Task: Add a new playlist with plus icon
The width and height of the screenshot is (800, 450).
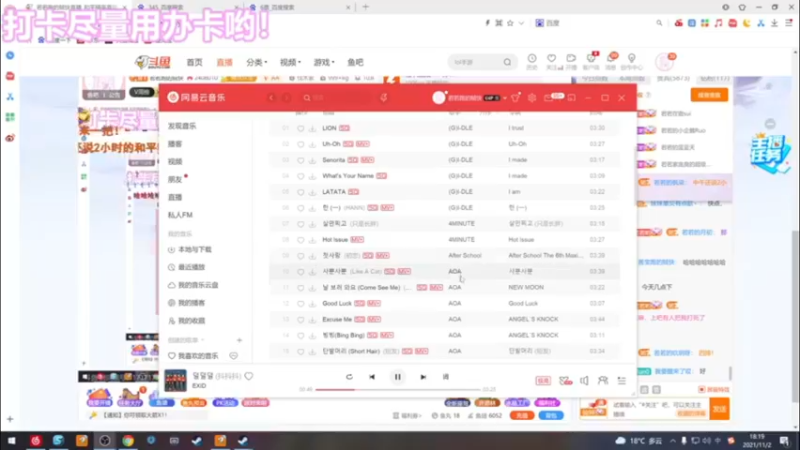Action: point(239,340)
